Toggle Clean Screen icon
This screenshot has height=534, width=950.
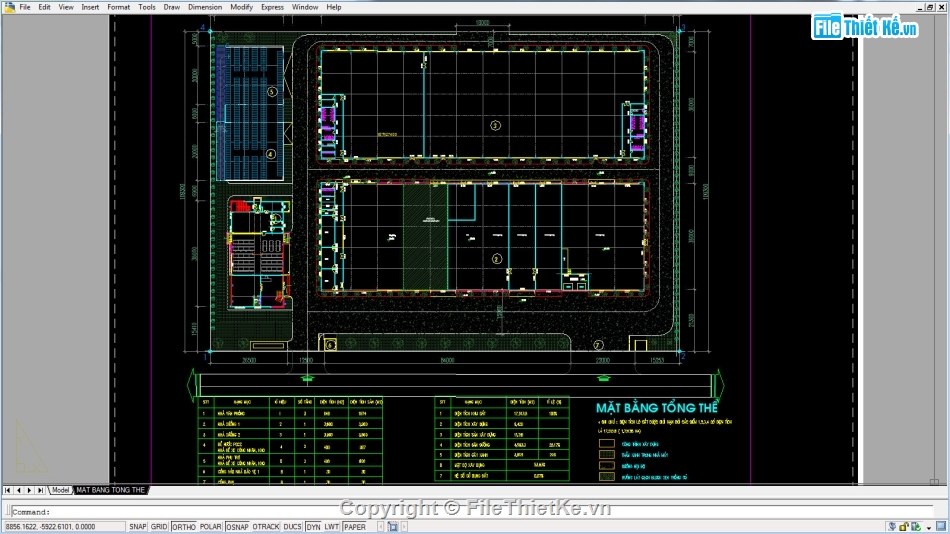tap(941, 527)
